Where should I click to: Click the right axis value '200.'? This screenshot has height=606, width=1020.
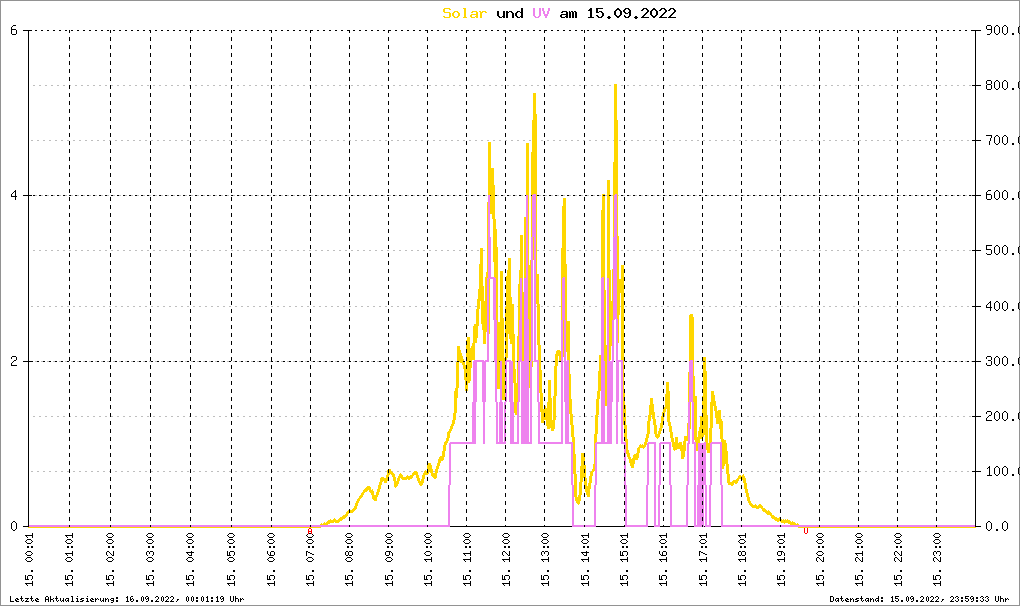(1000, 416)
